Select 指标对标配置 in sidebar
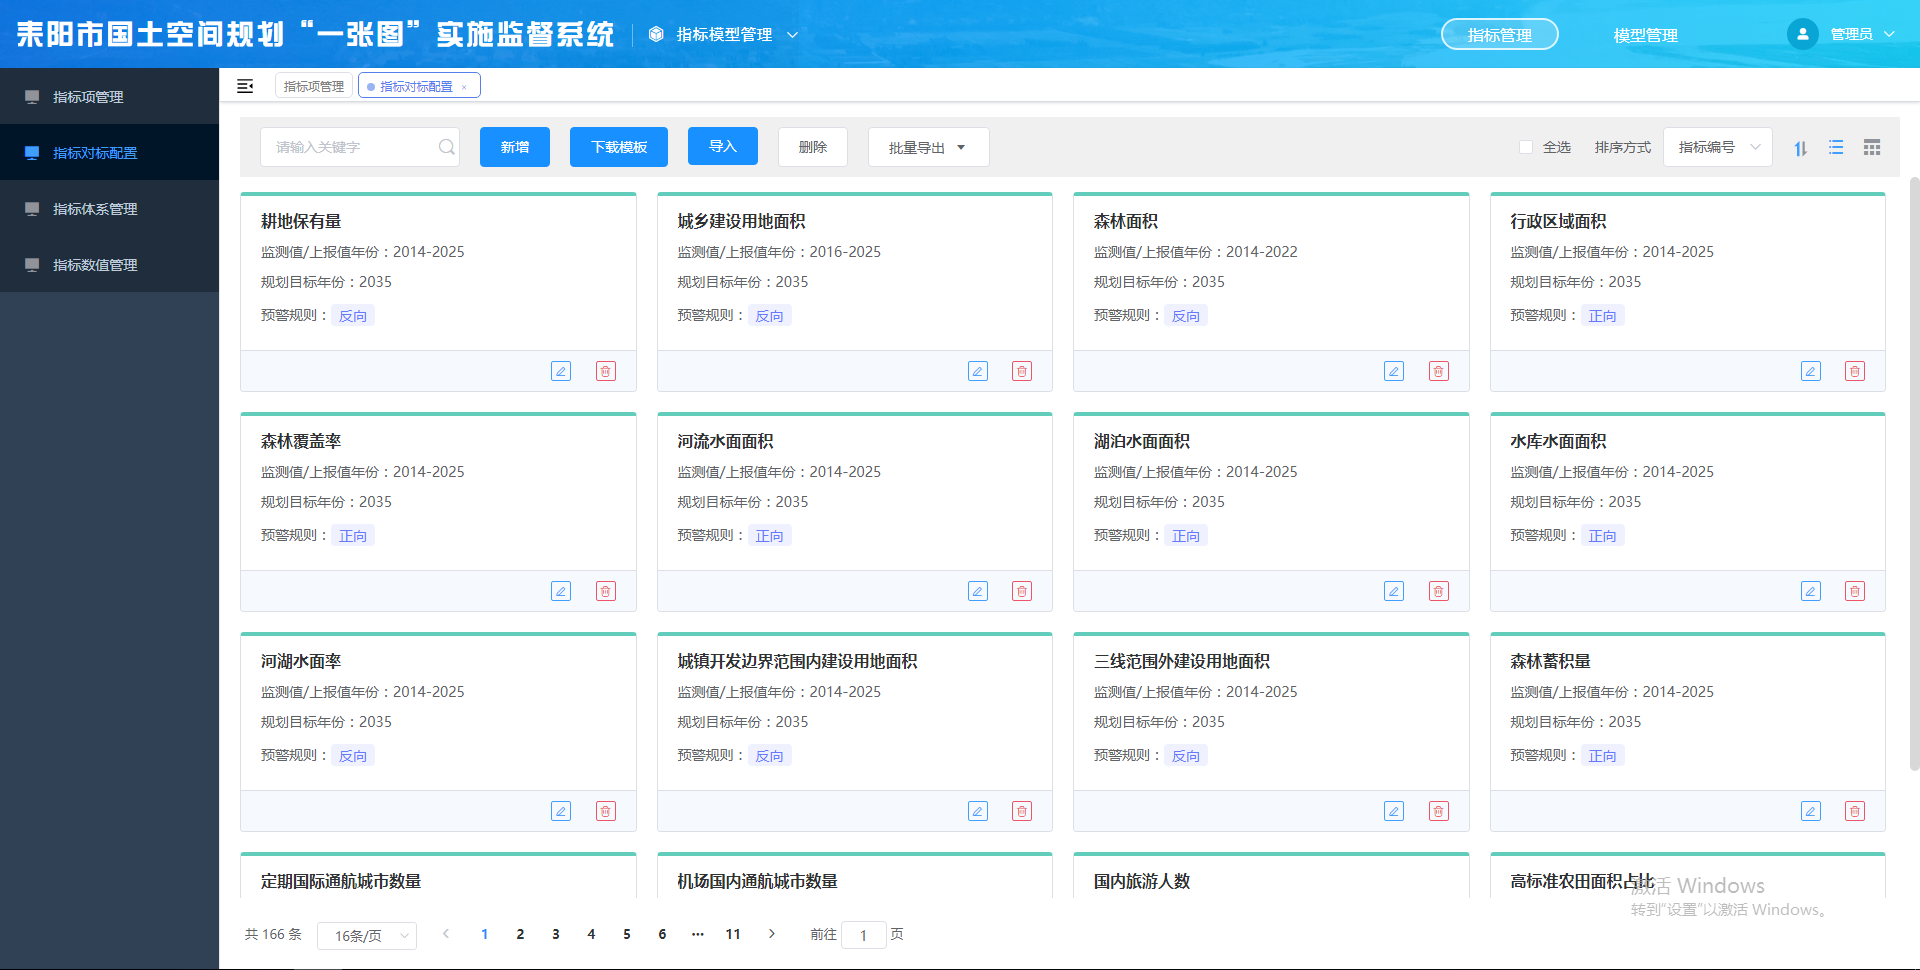Image resolution: width=1920 pixels, height=970 pixels. pyautogui.click(x=110, y=152)
